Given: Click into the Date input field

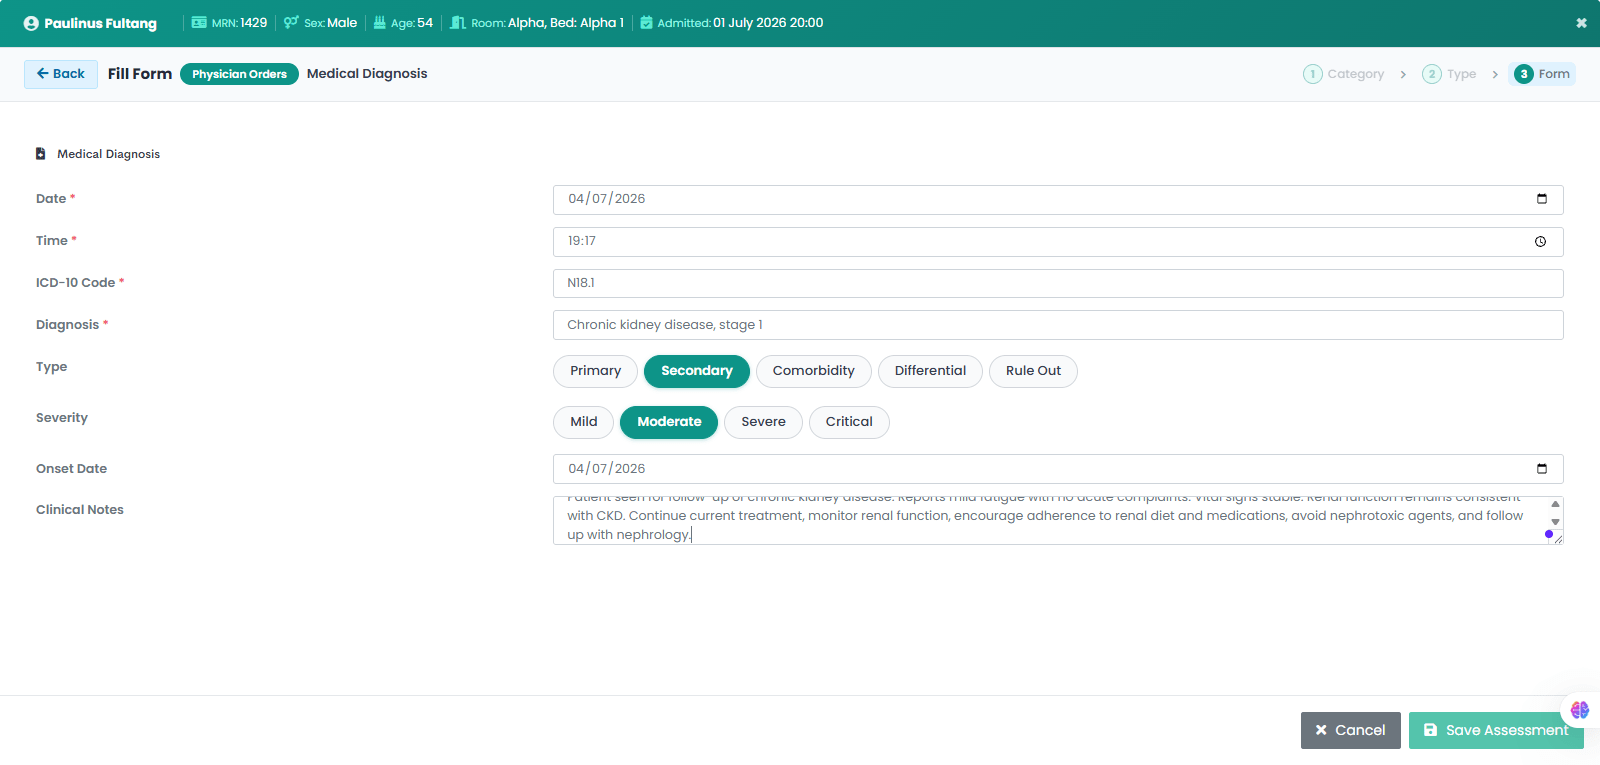Looking at the screenshot, I should pos(1058,200).
